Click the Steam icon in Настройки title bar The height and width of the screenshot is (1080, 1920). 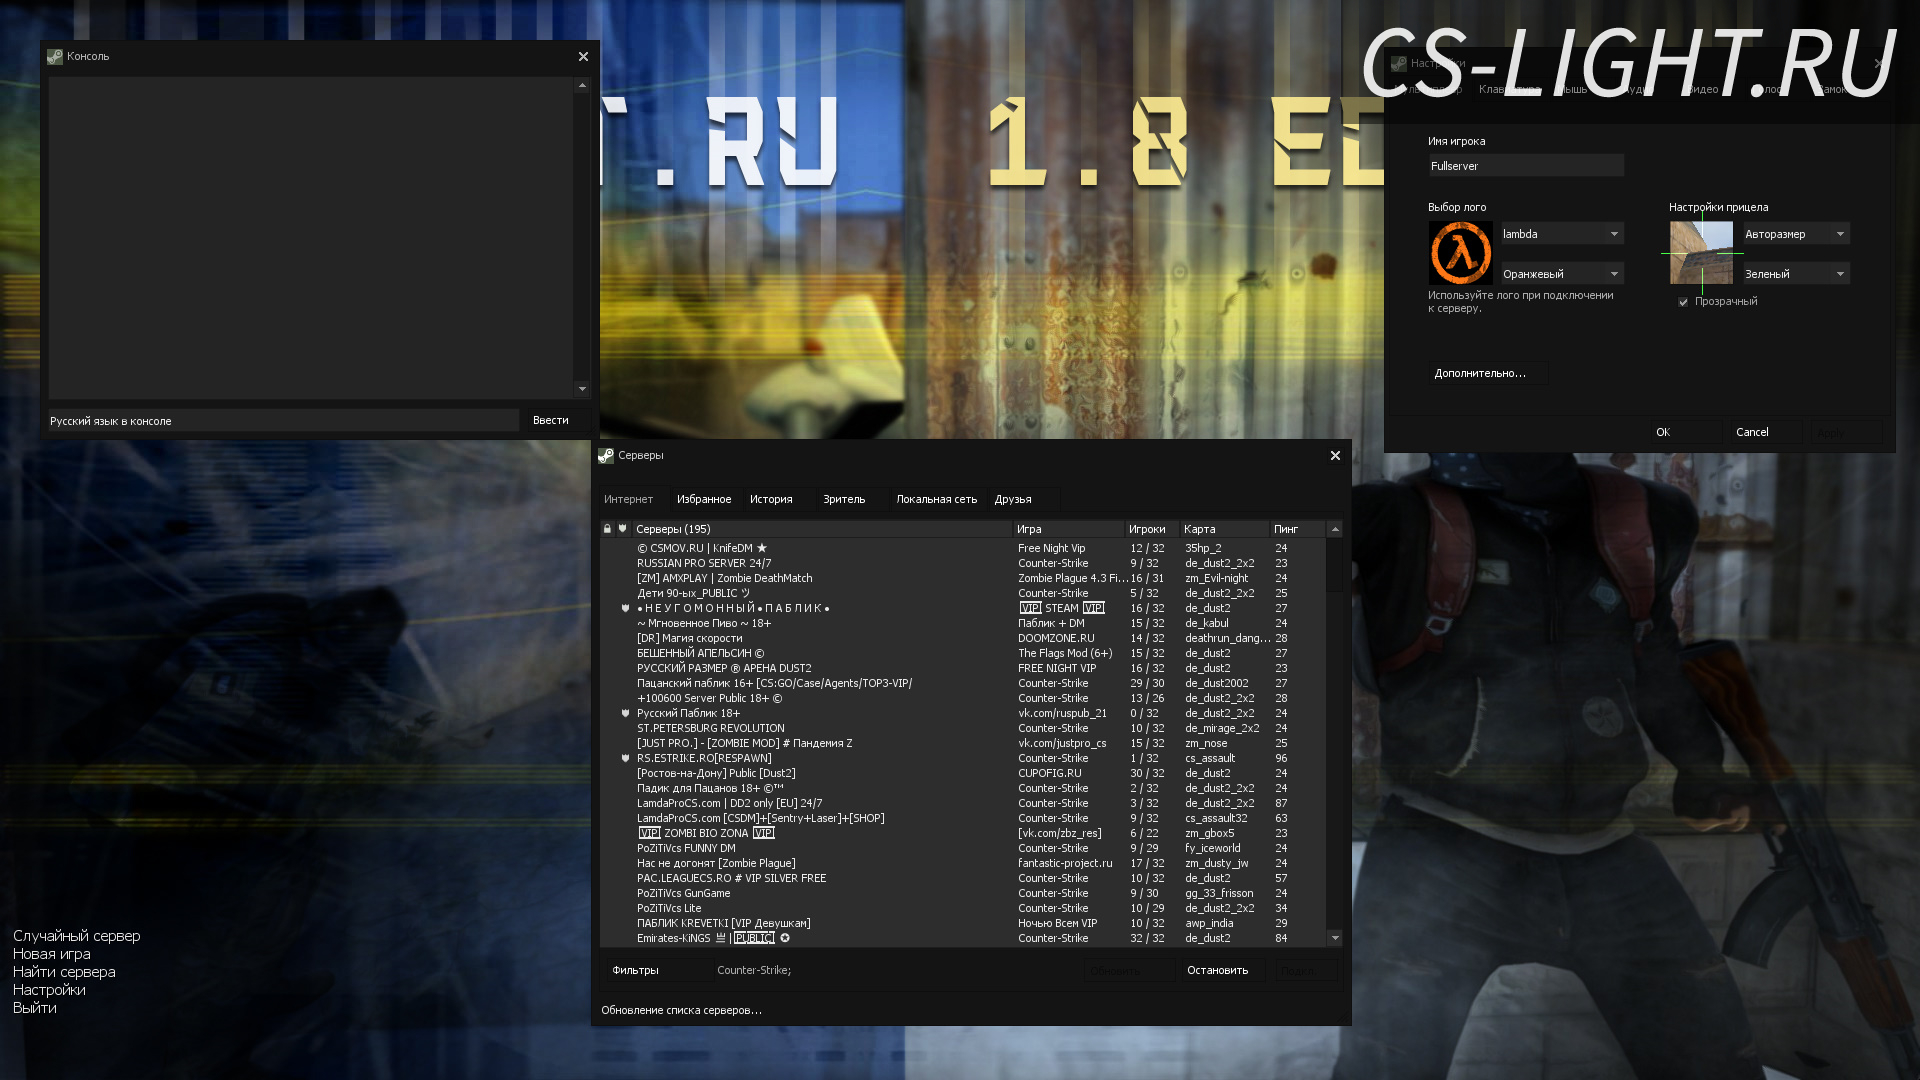tap(1399, 63)
